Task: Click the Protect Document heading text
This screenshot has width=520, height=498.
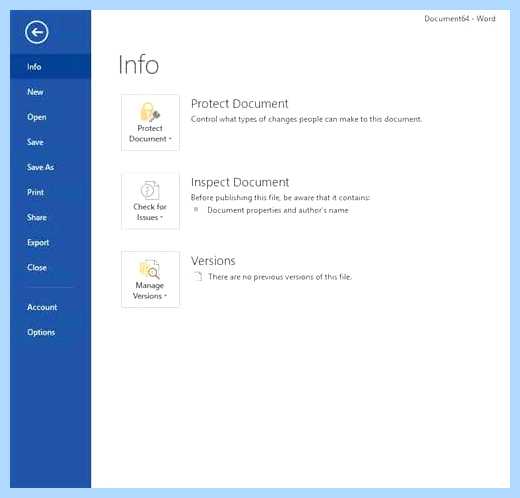Action: point(239,104)
